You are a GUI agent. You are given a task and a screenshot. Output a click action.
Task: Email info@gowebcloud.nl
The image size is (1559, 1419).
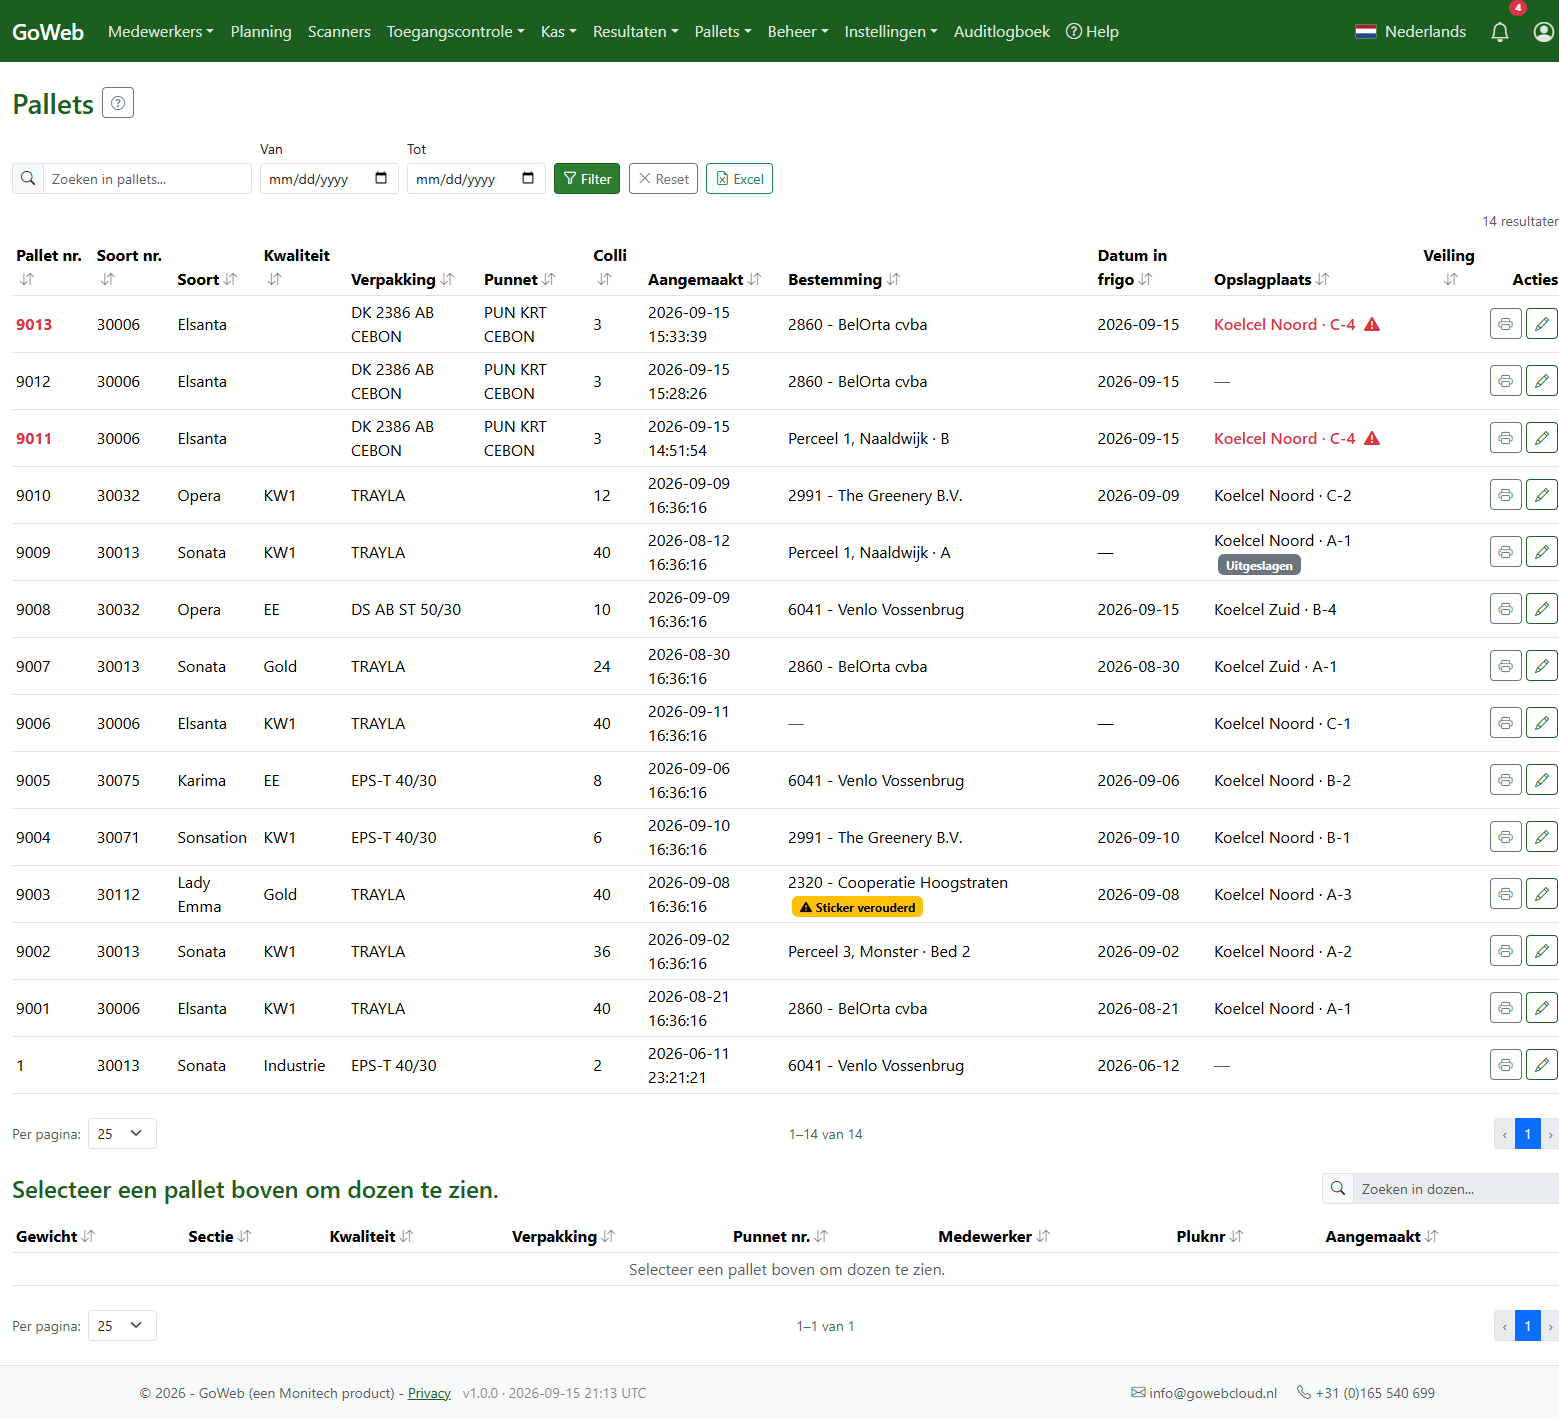(1204, 1393)
